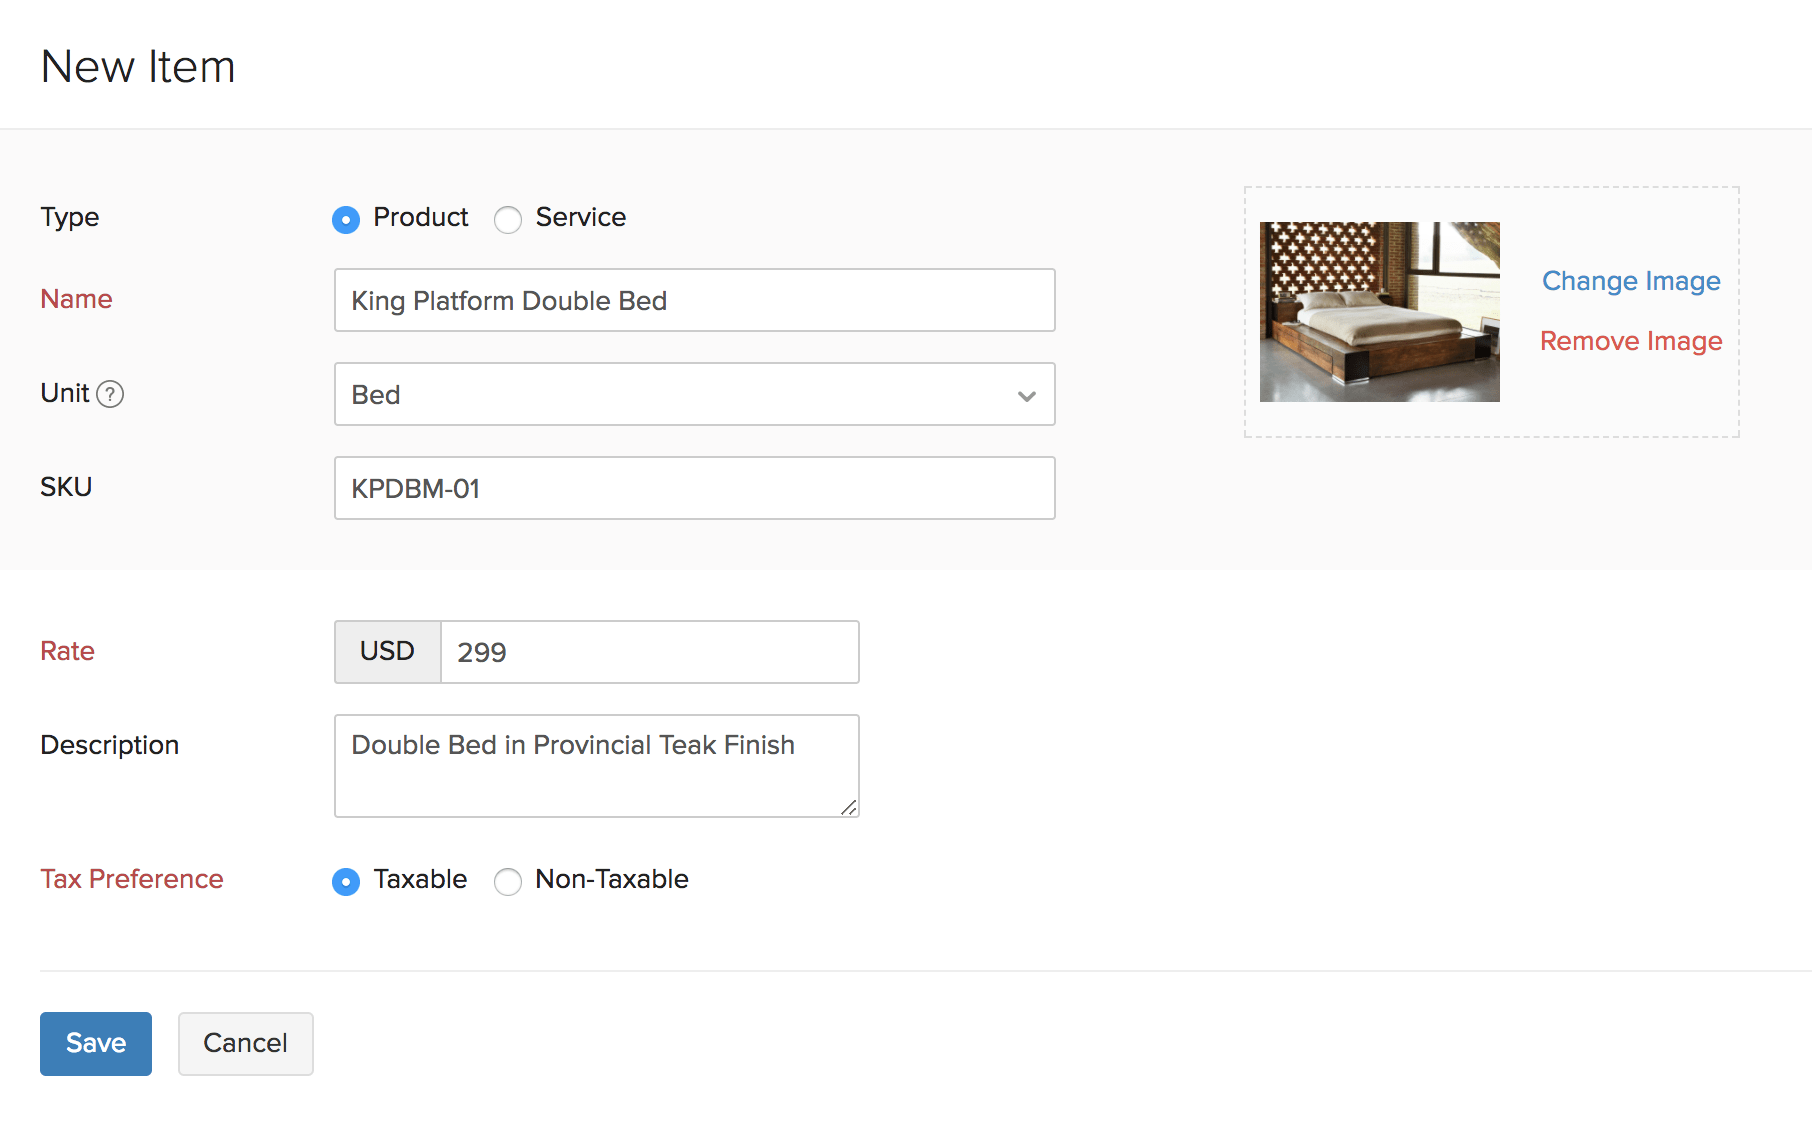Focus the Name field with King Platform
Viewport: 1812px width, 1126px height.
coord(694,301)
